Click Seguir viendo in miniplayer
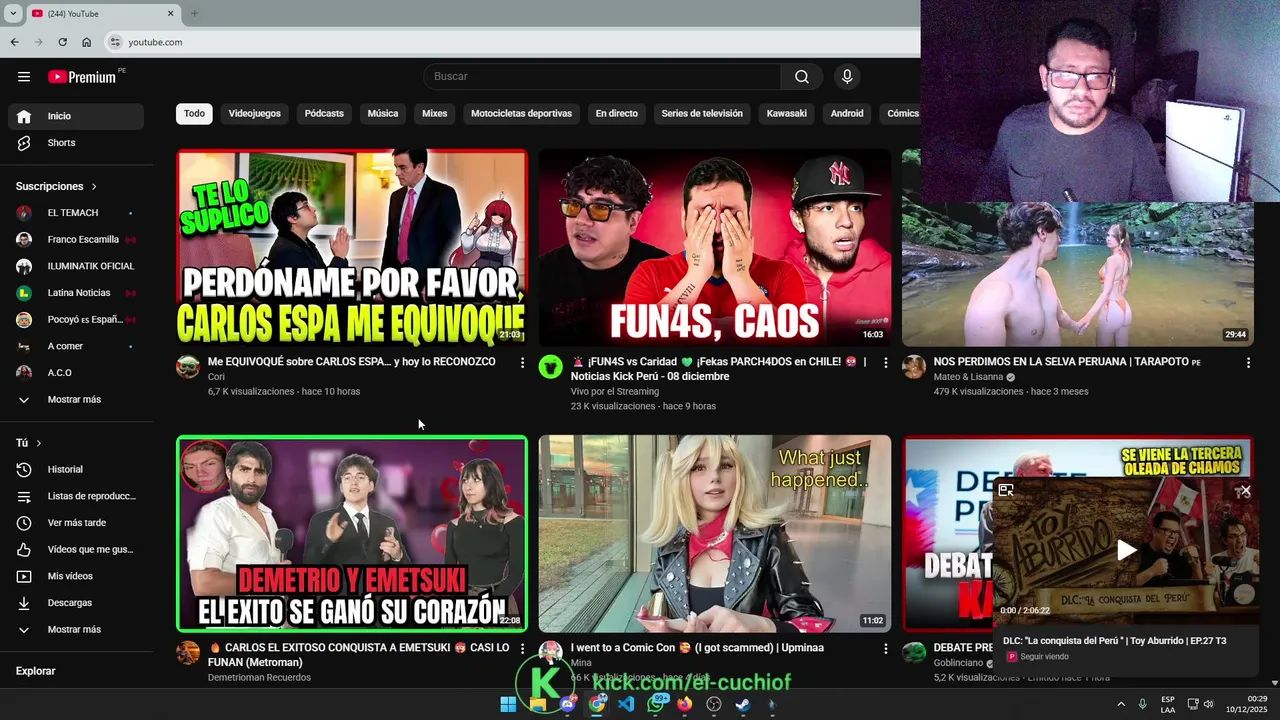 (1044, 657)
